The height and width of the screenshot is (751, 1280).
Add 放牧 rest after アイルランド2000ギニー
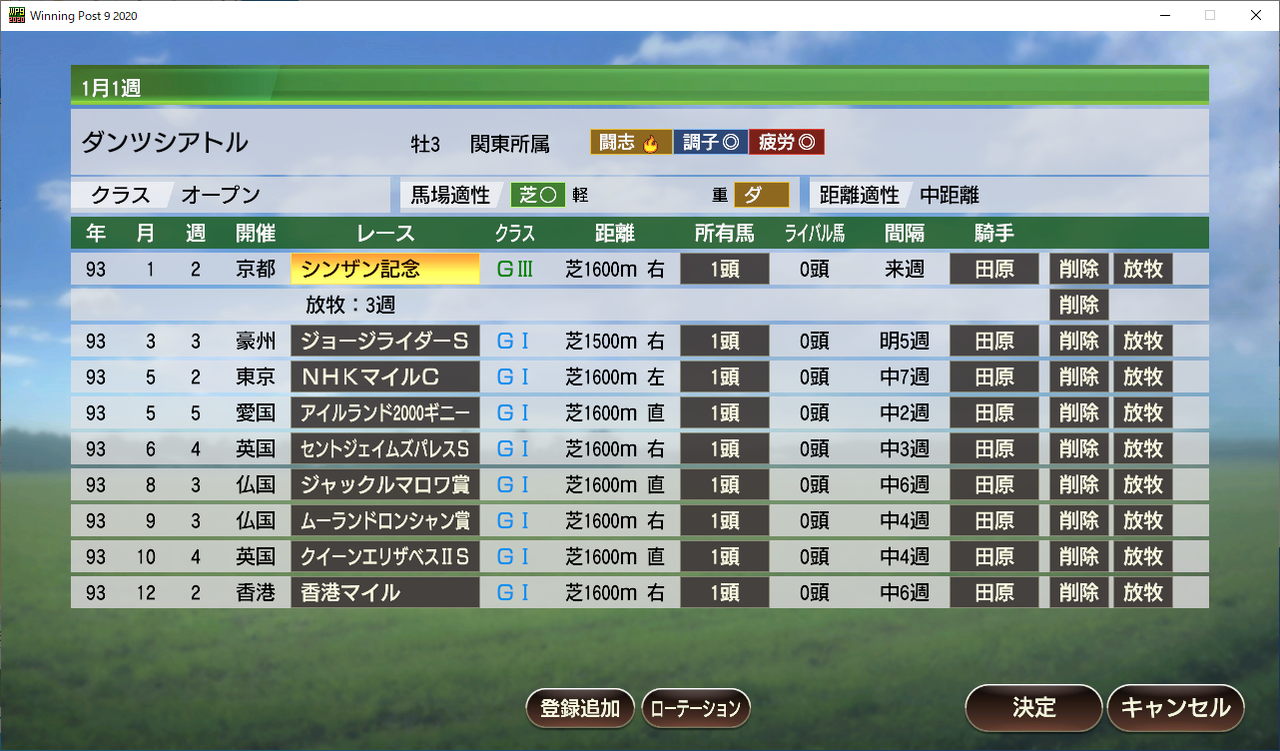[1143, 413]
